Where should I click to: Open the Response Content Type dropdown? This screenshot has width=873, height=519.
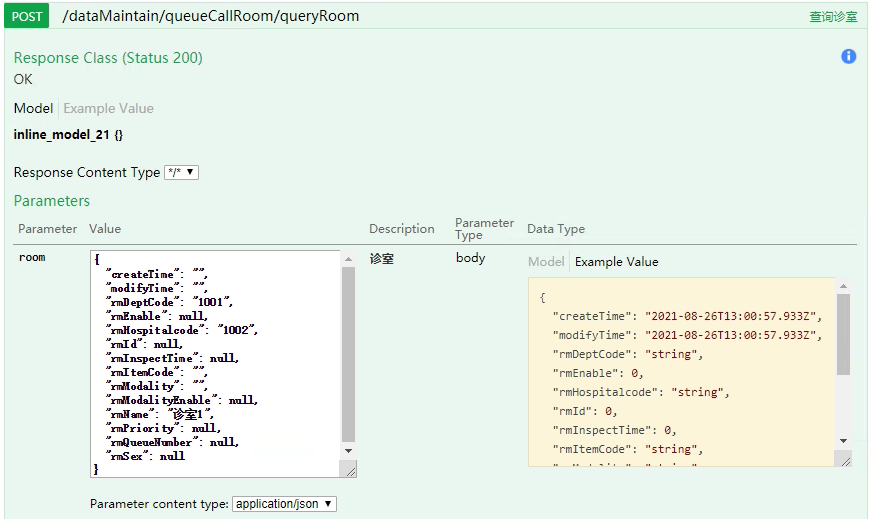click(x=182, y=172)
